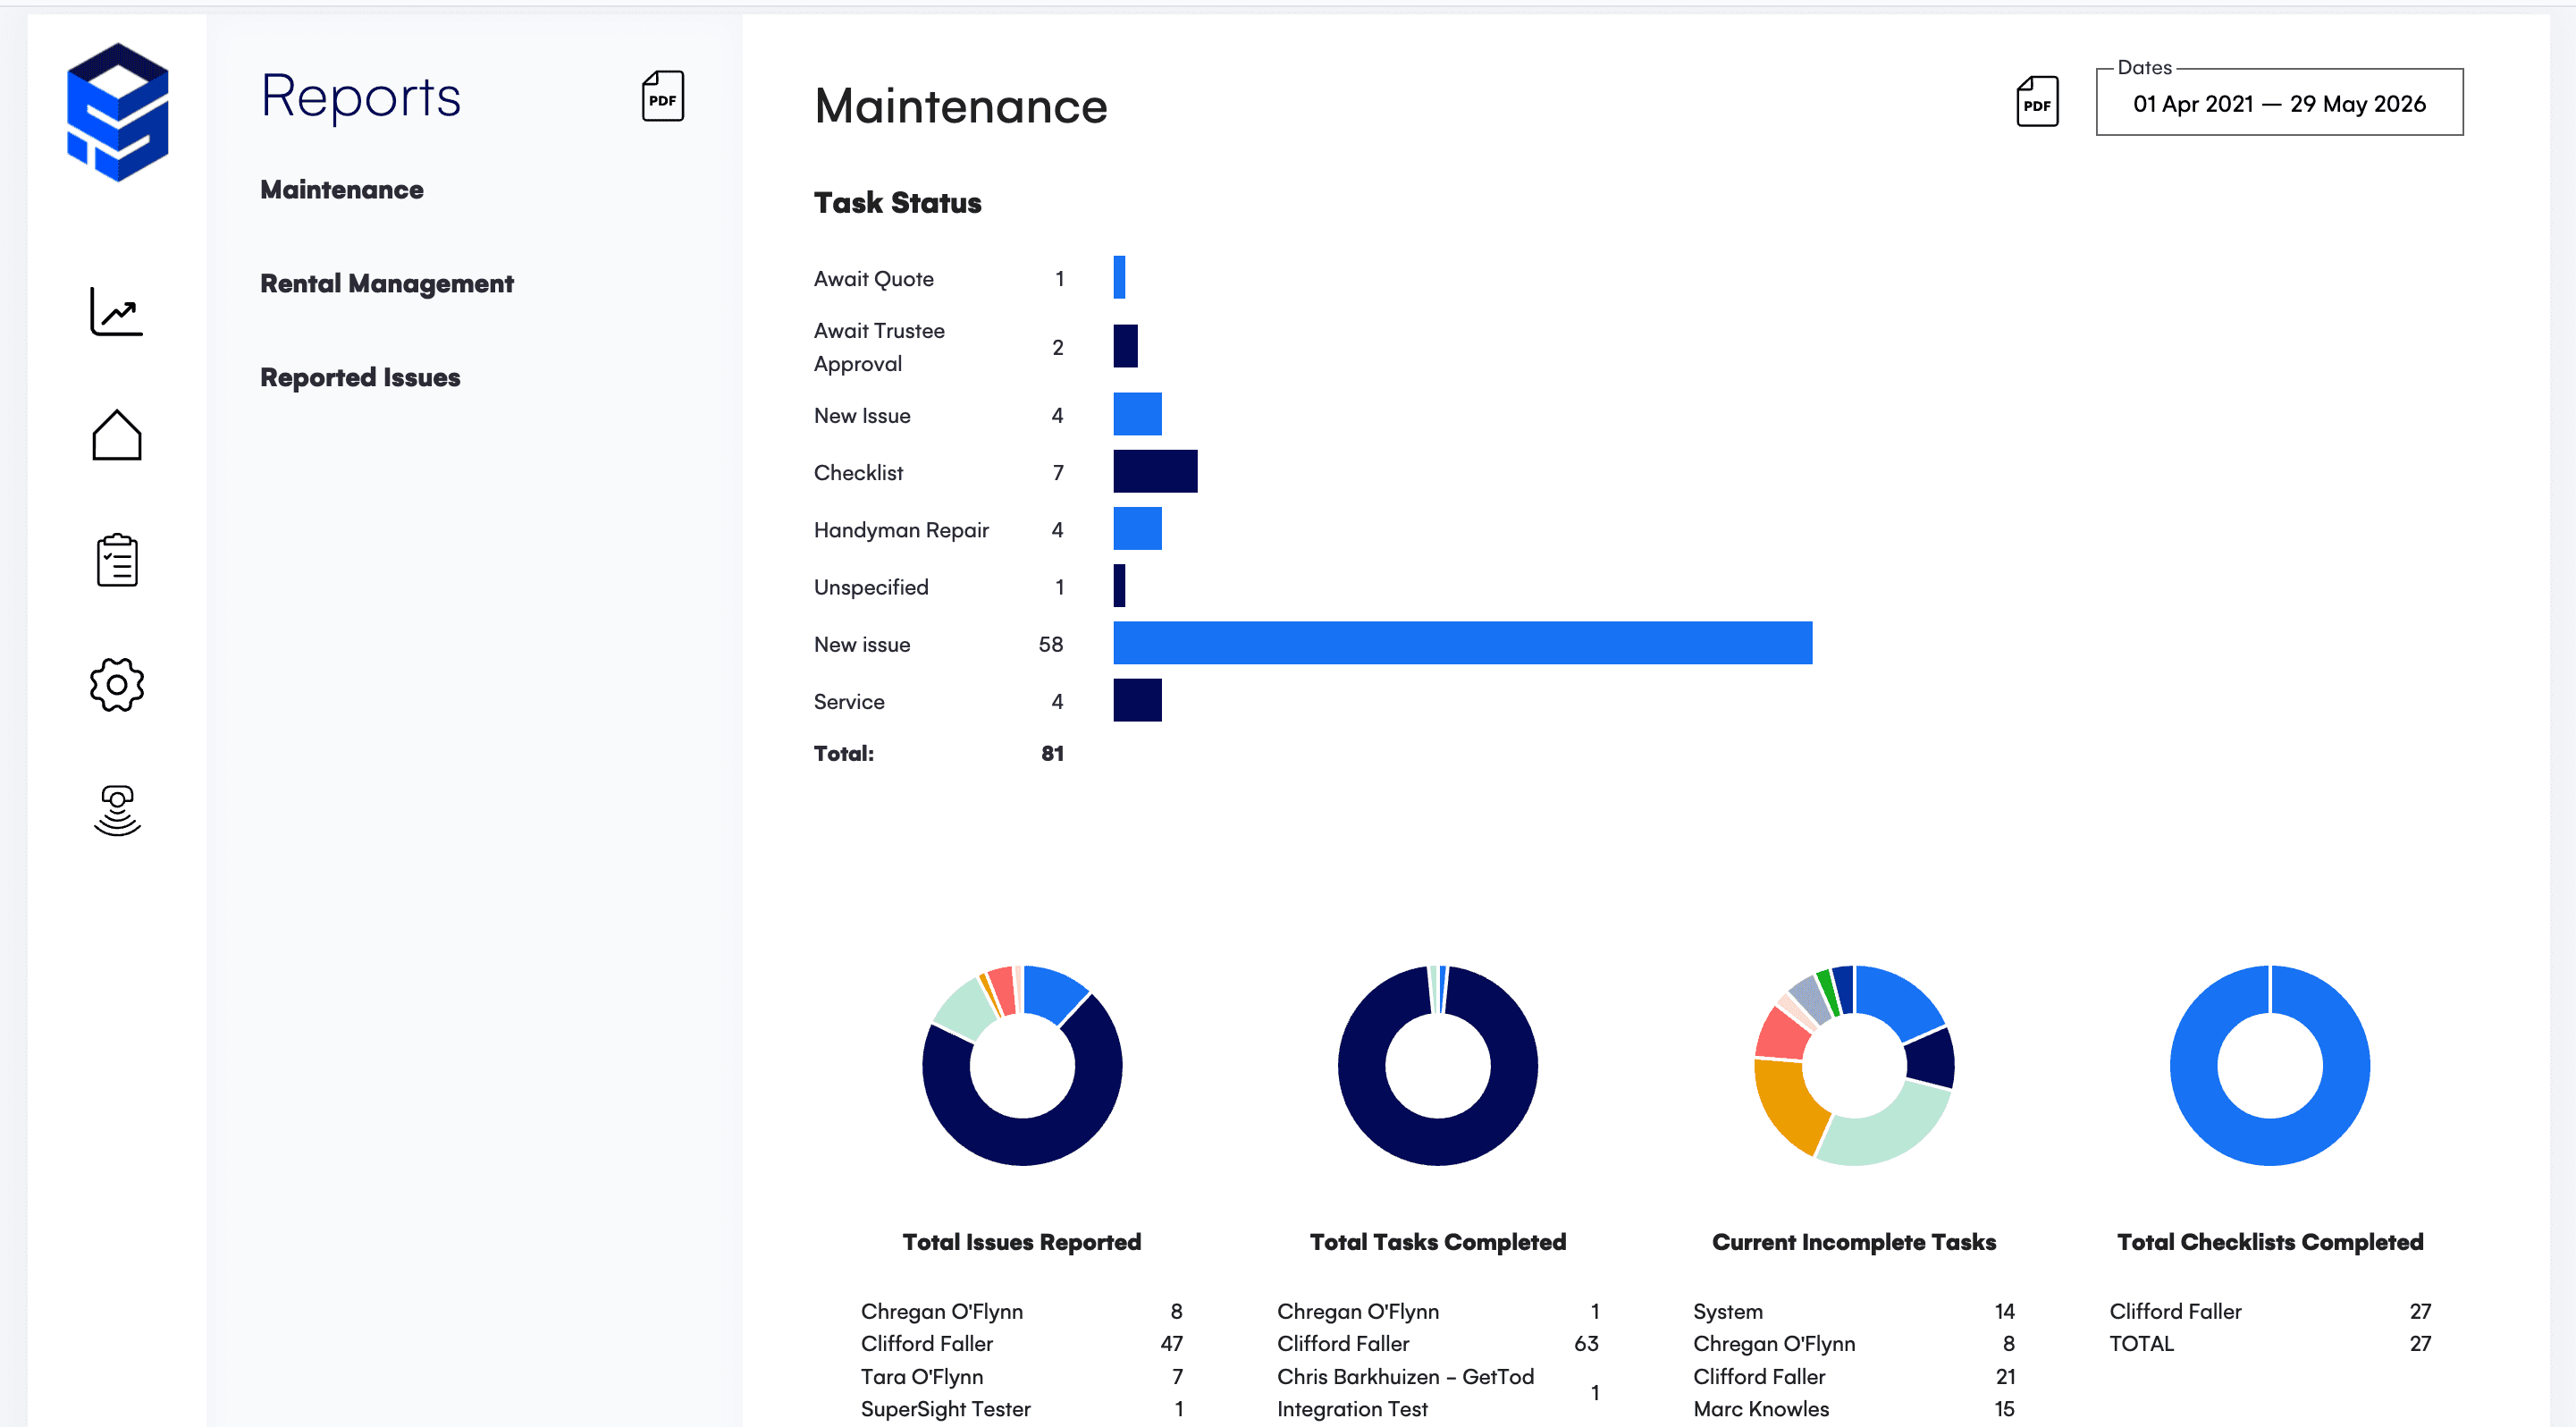Screen dimensions: 2576x1427
Task: Click the 'Total Issues Reported' chart title
Action: tap(1021, 1242)
